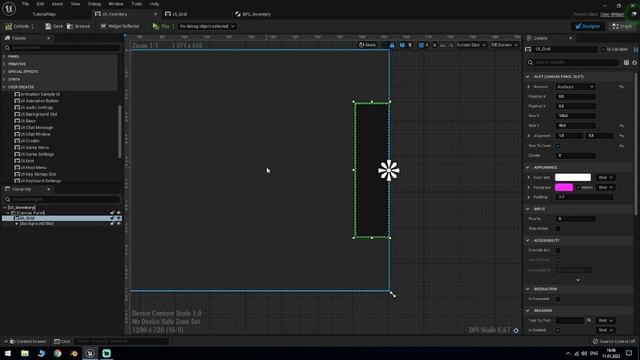Switch to BPC_Inventory tab
Viewport: 640px width, 360px height.
pyautogui.click(x=253, y=14)
